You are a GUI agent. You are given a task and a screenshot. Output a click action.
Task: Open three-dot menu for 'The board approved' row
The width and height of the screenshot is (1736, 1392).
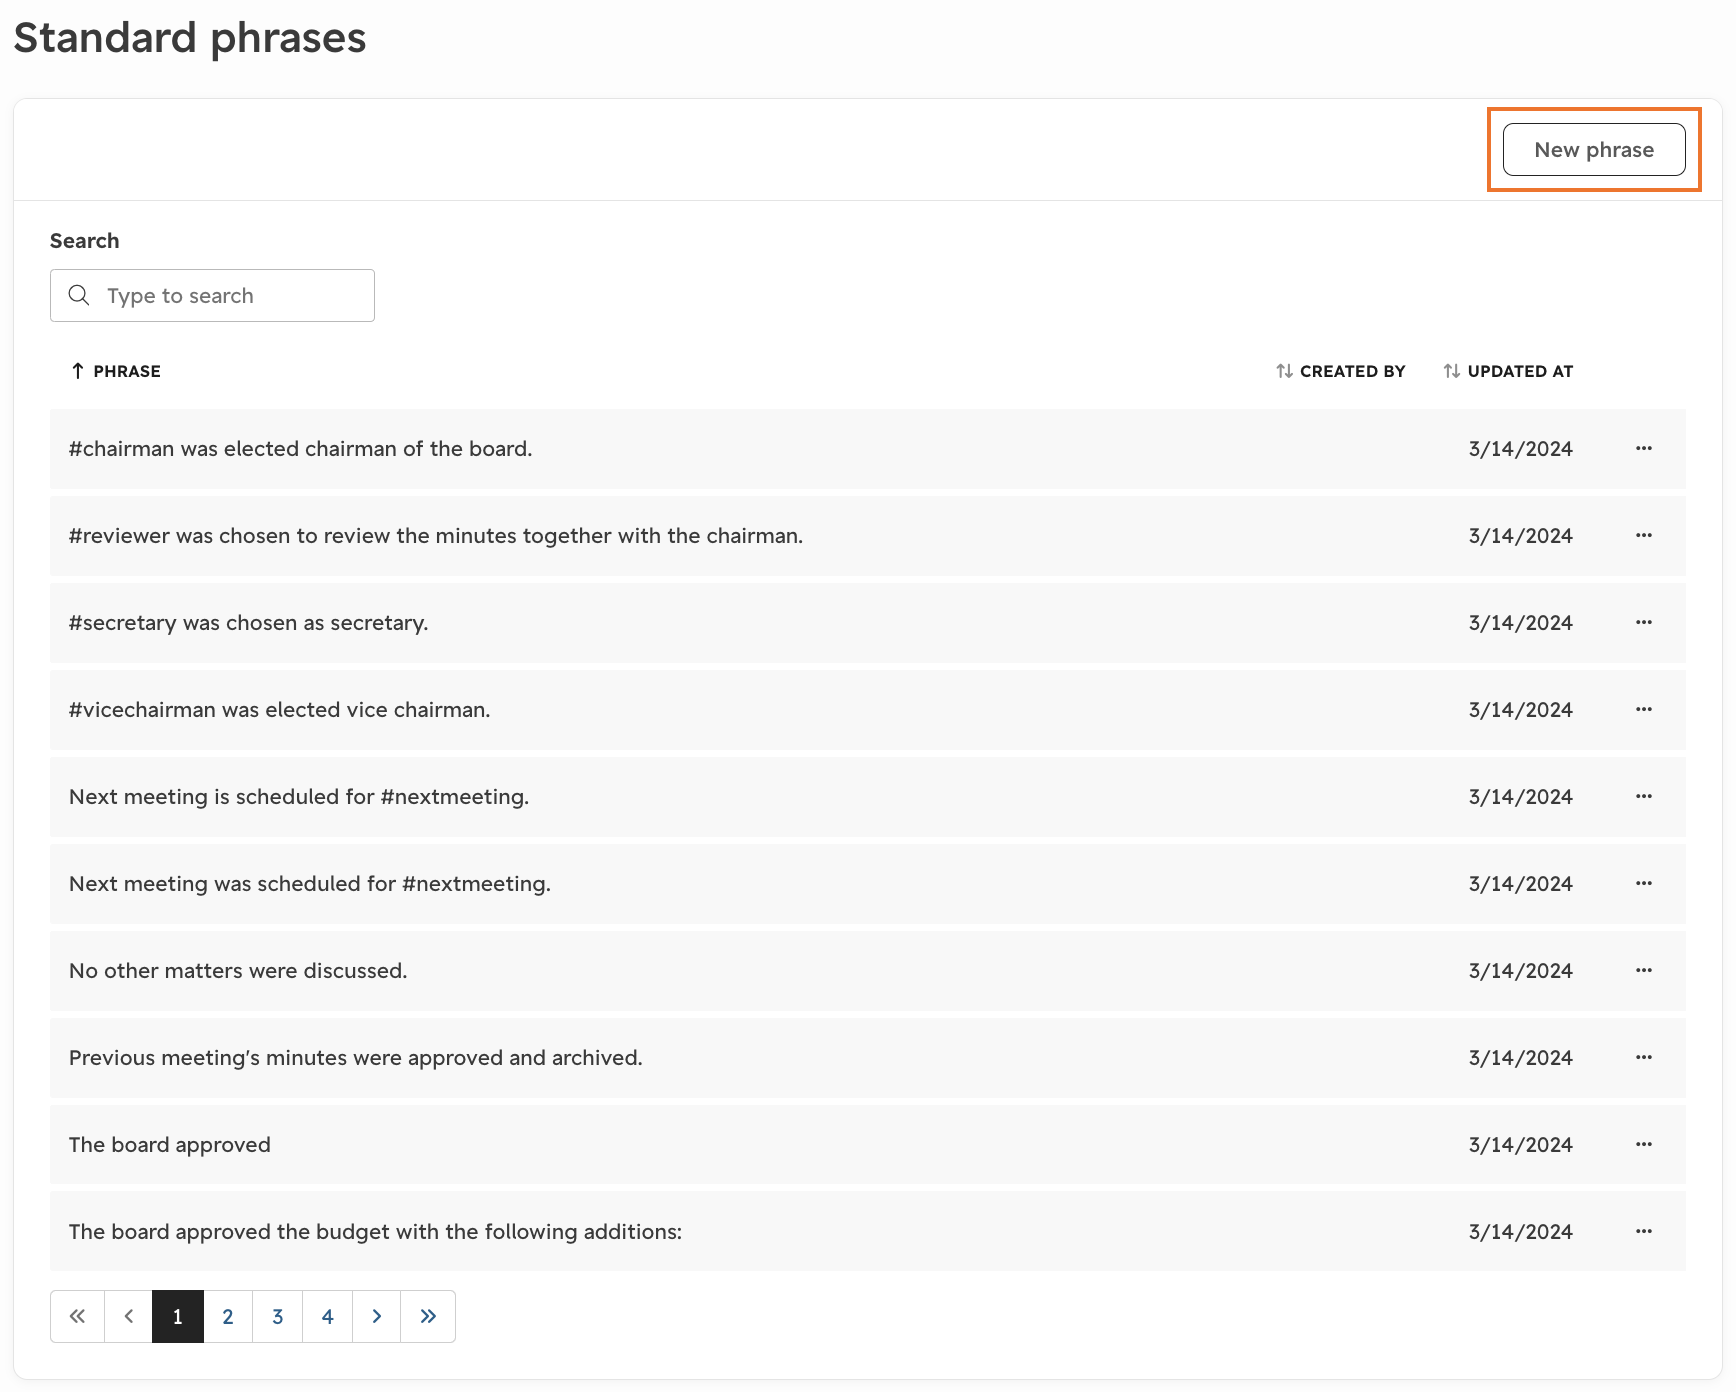click(1643, 1145)
